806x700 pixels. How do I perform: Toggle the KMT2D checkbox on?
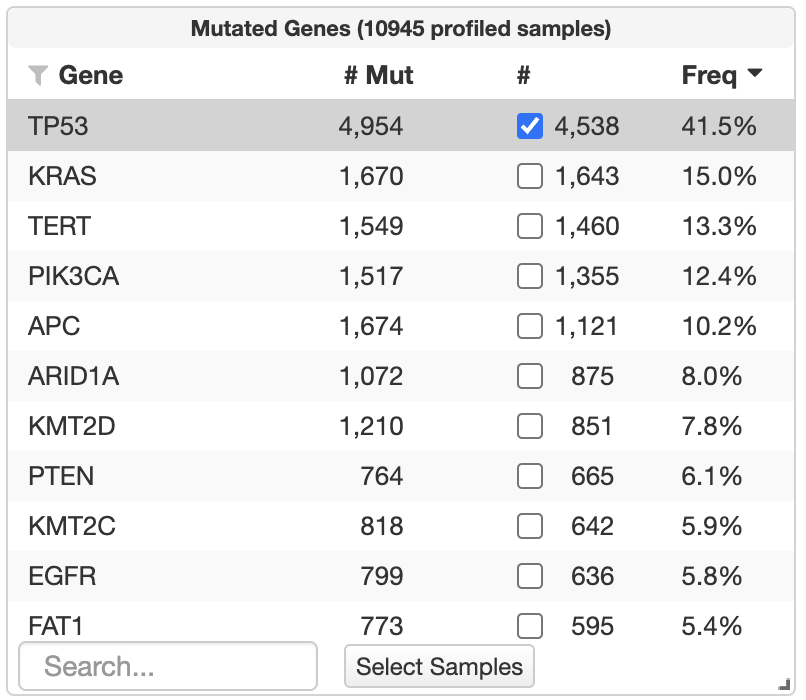pyautogui.click(x=529, y=426)
